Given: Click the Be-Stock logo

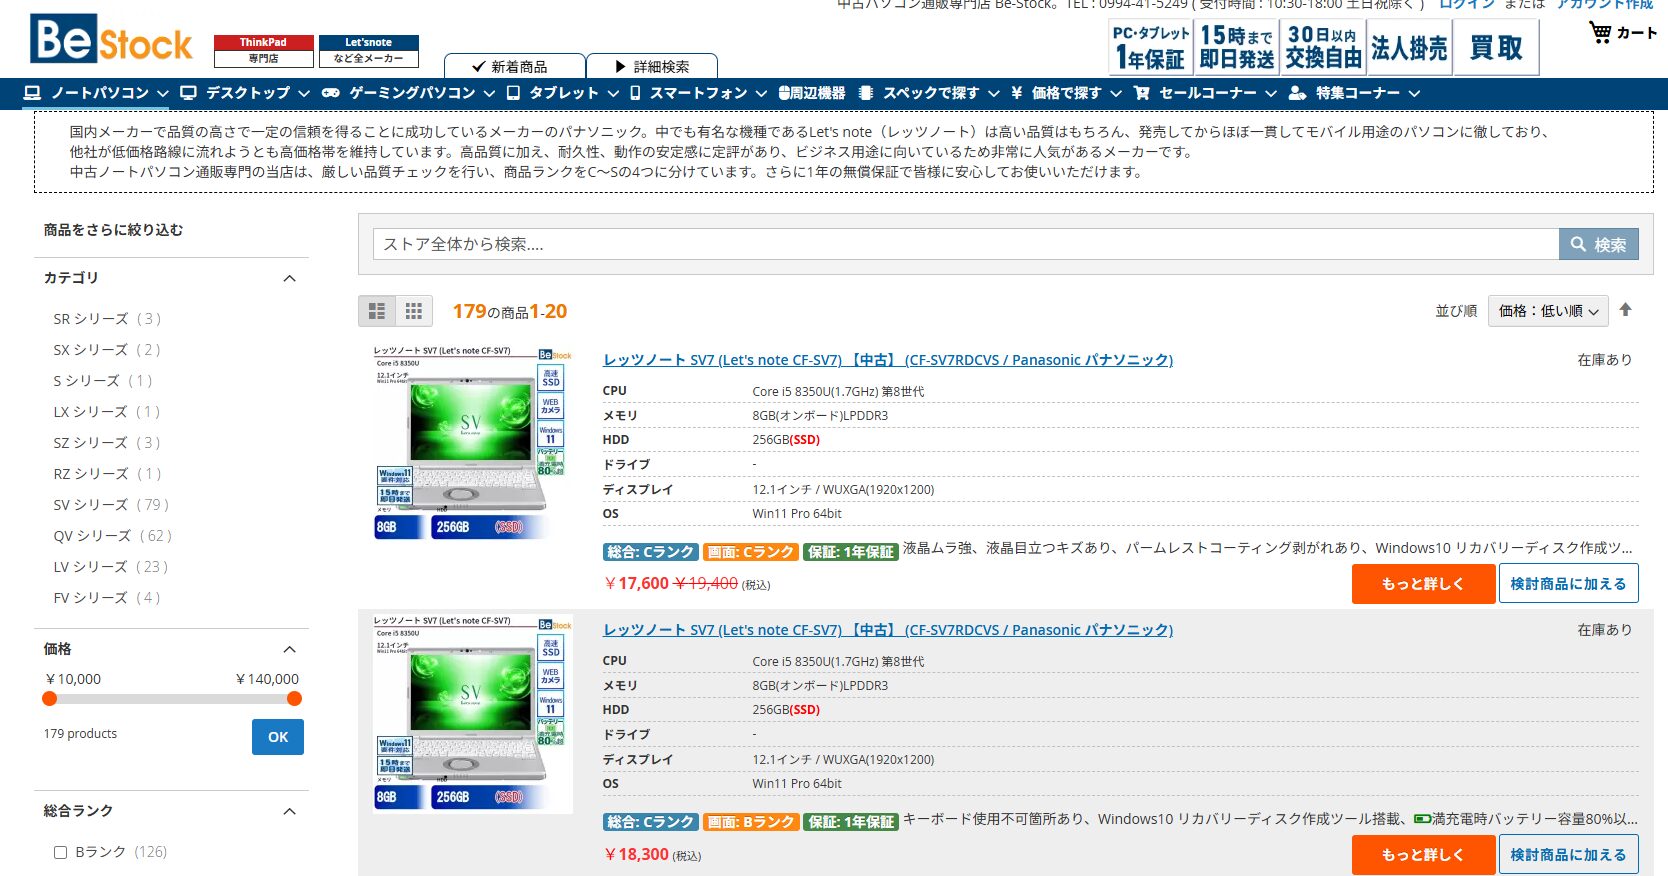Looking at the screenshot, I should (x=111, y=40).
